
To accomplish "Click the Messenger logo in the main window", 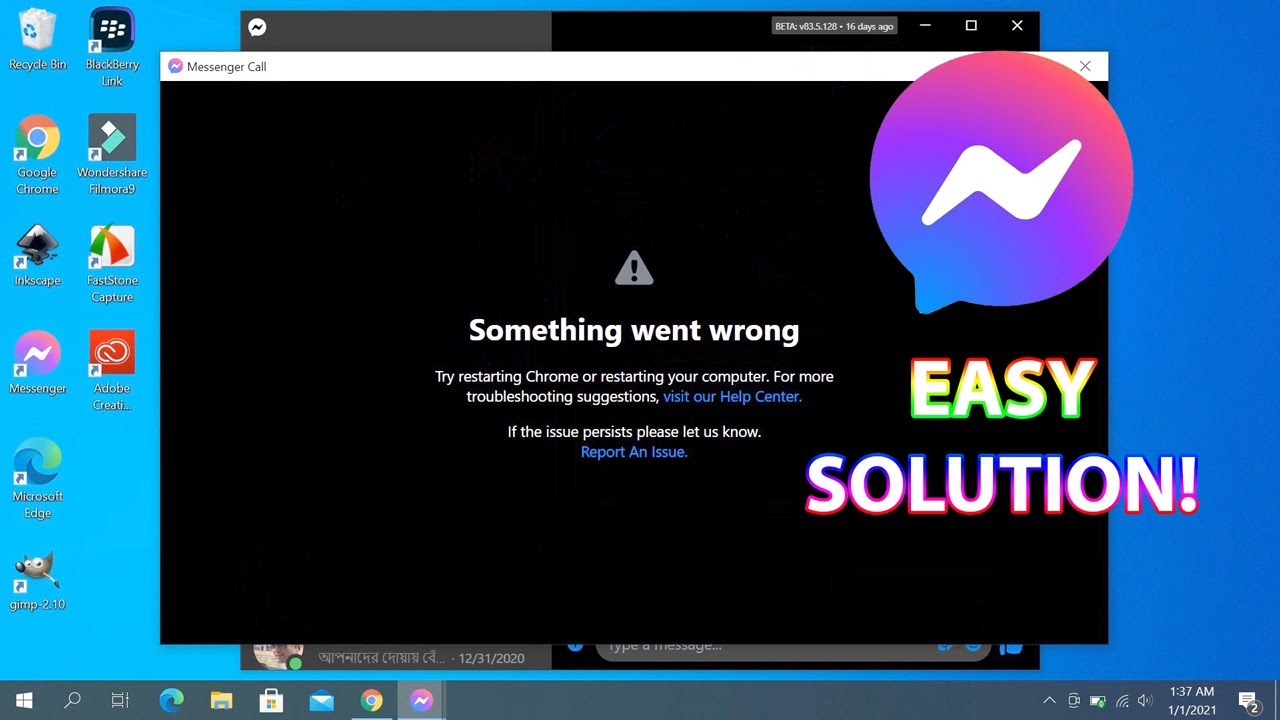I will click(x=257, y=28).
